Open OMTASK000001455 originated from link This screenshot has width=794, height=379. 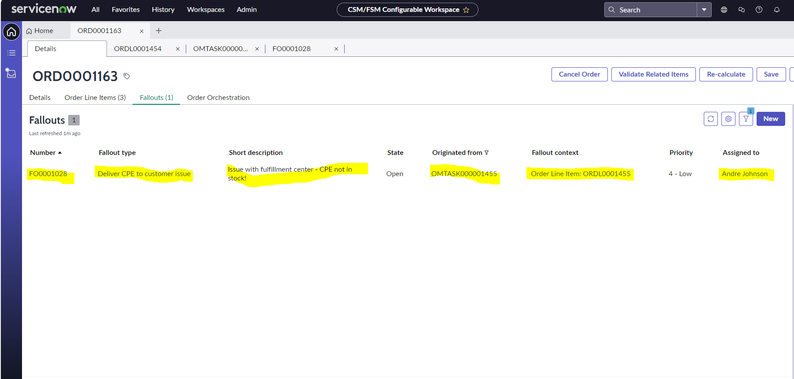coord(464,174)
